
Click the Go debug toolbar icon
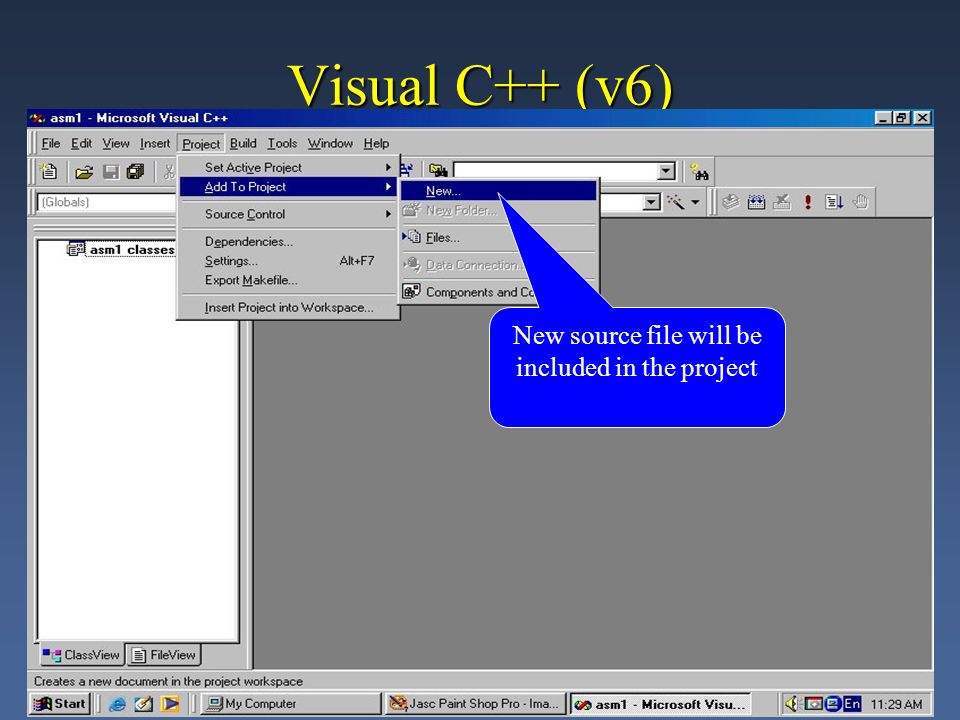click(834, 201)
